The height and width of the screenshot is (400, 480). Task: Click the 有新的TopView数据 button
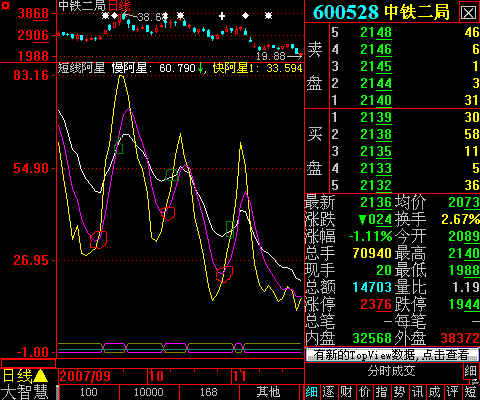pyautogui.click(x=392, y=355)
